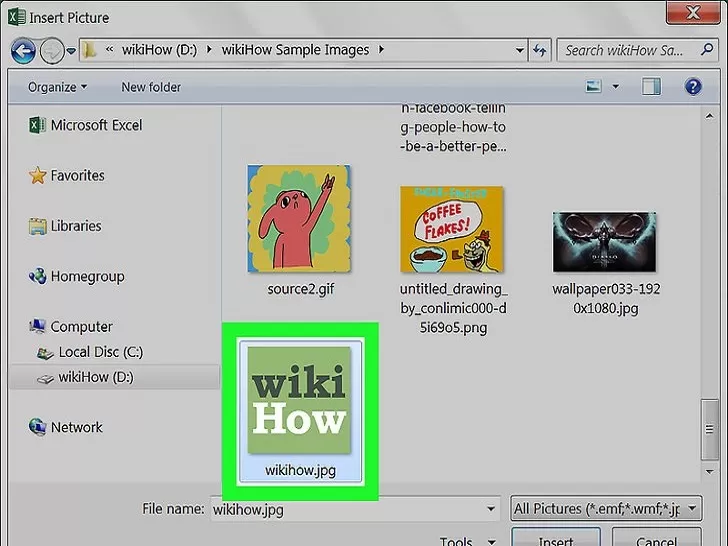Click the Insert button
Image resolution: width=728 pixels, height=546 pixels.
pos(556,538)
